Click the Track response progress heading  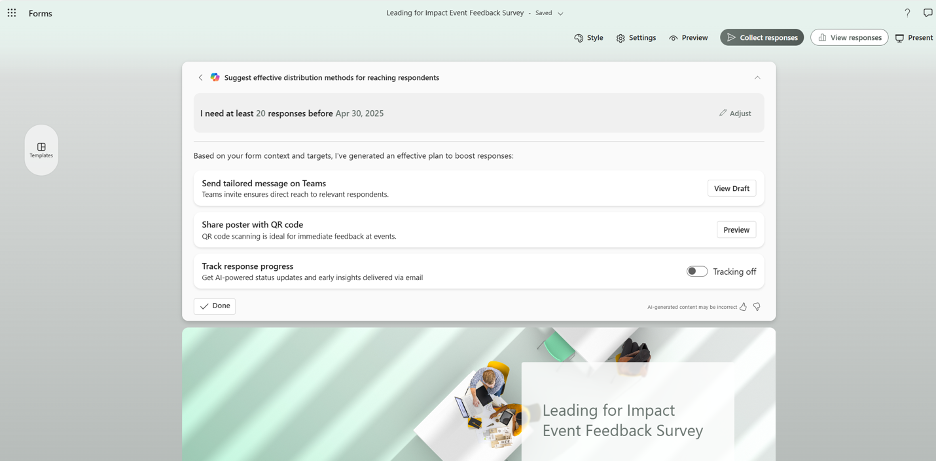(248, 266)
